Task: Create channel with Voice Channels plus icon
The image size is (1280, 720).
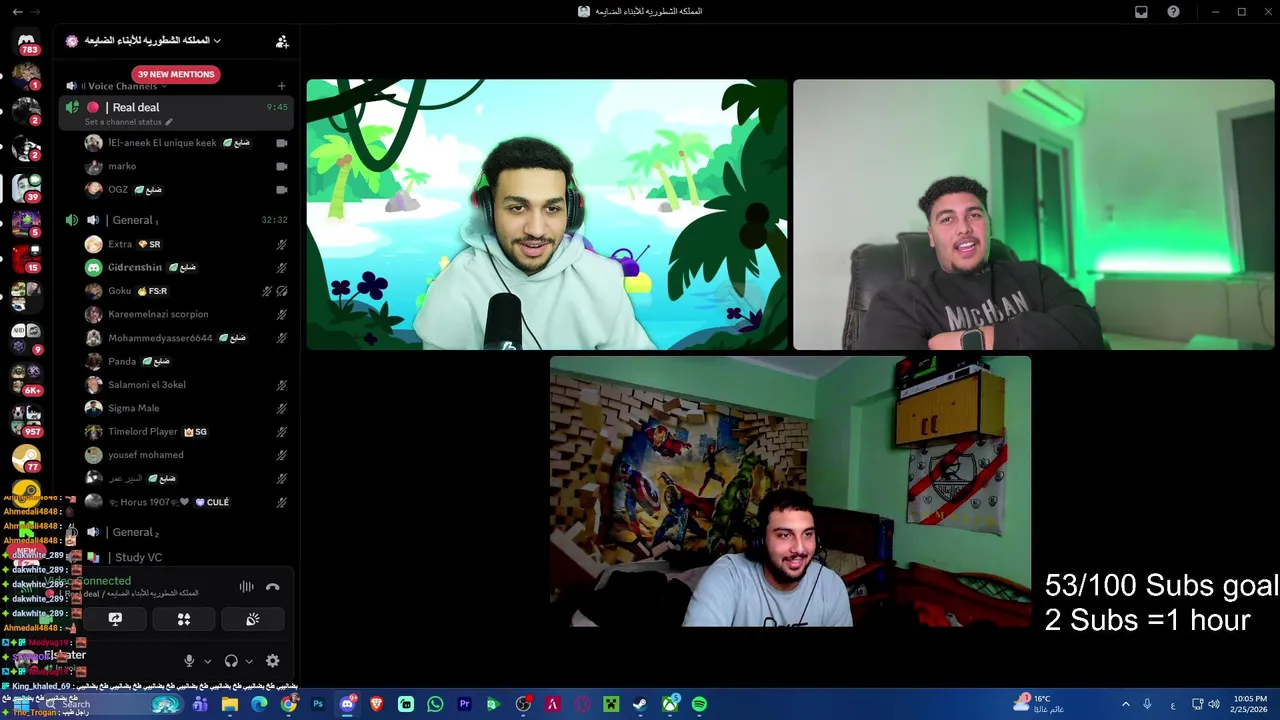Action: pos(282,87)
